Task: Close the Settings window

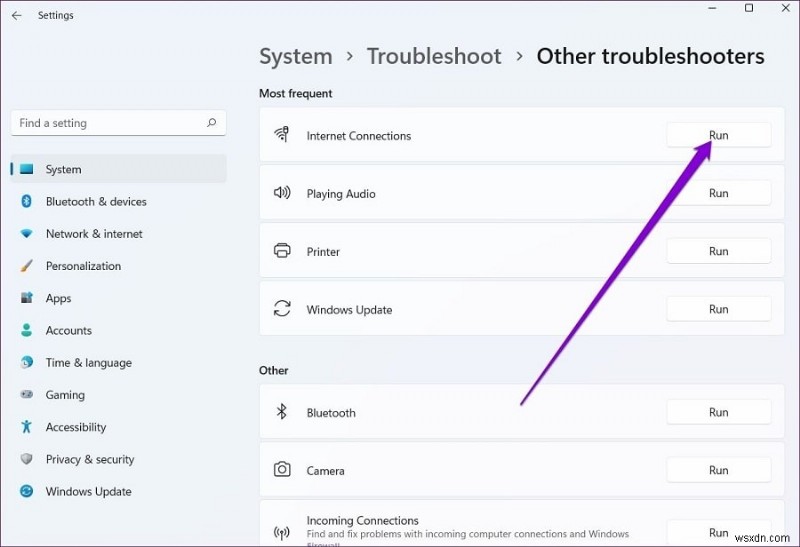Action: 786,8
